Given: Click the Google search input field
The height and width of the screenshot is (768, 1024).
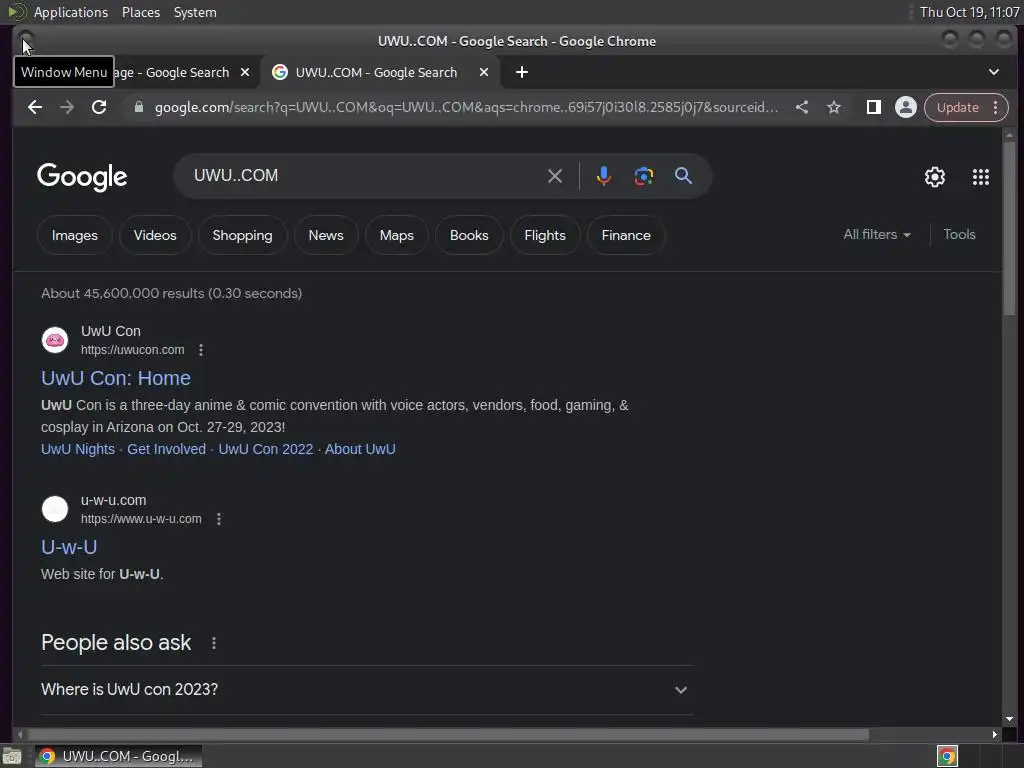Looking at the screenshot, I should point(366,176).
